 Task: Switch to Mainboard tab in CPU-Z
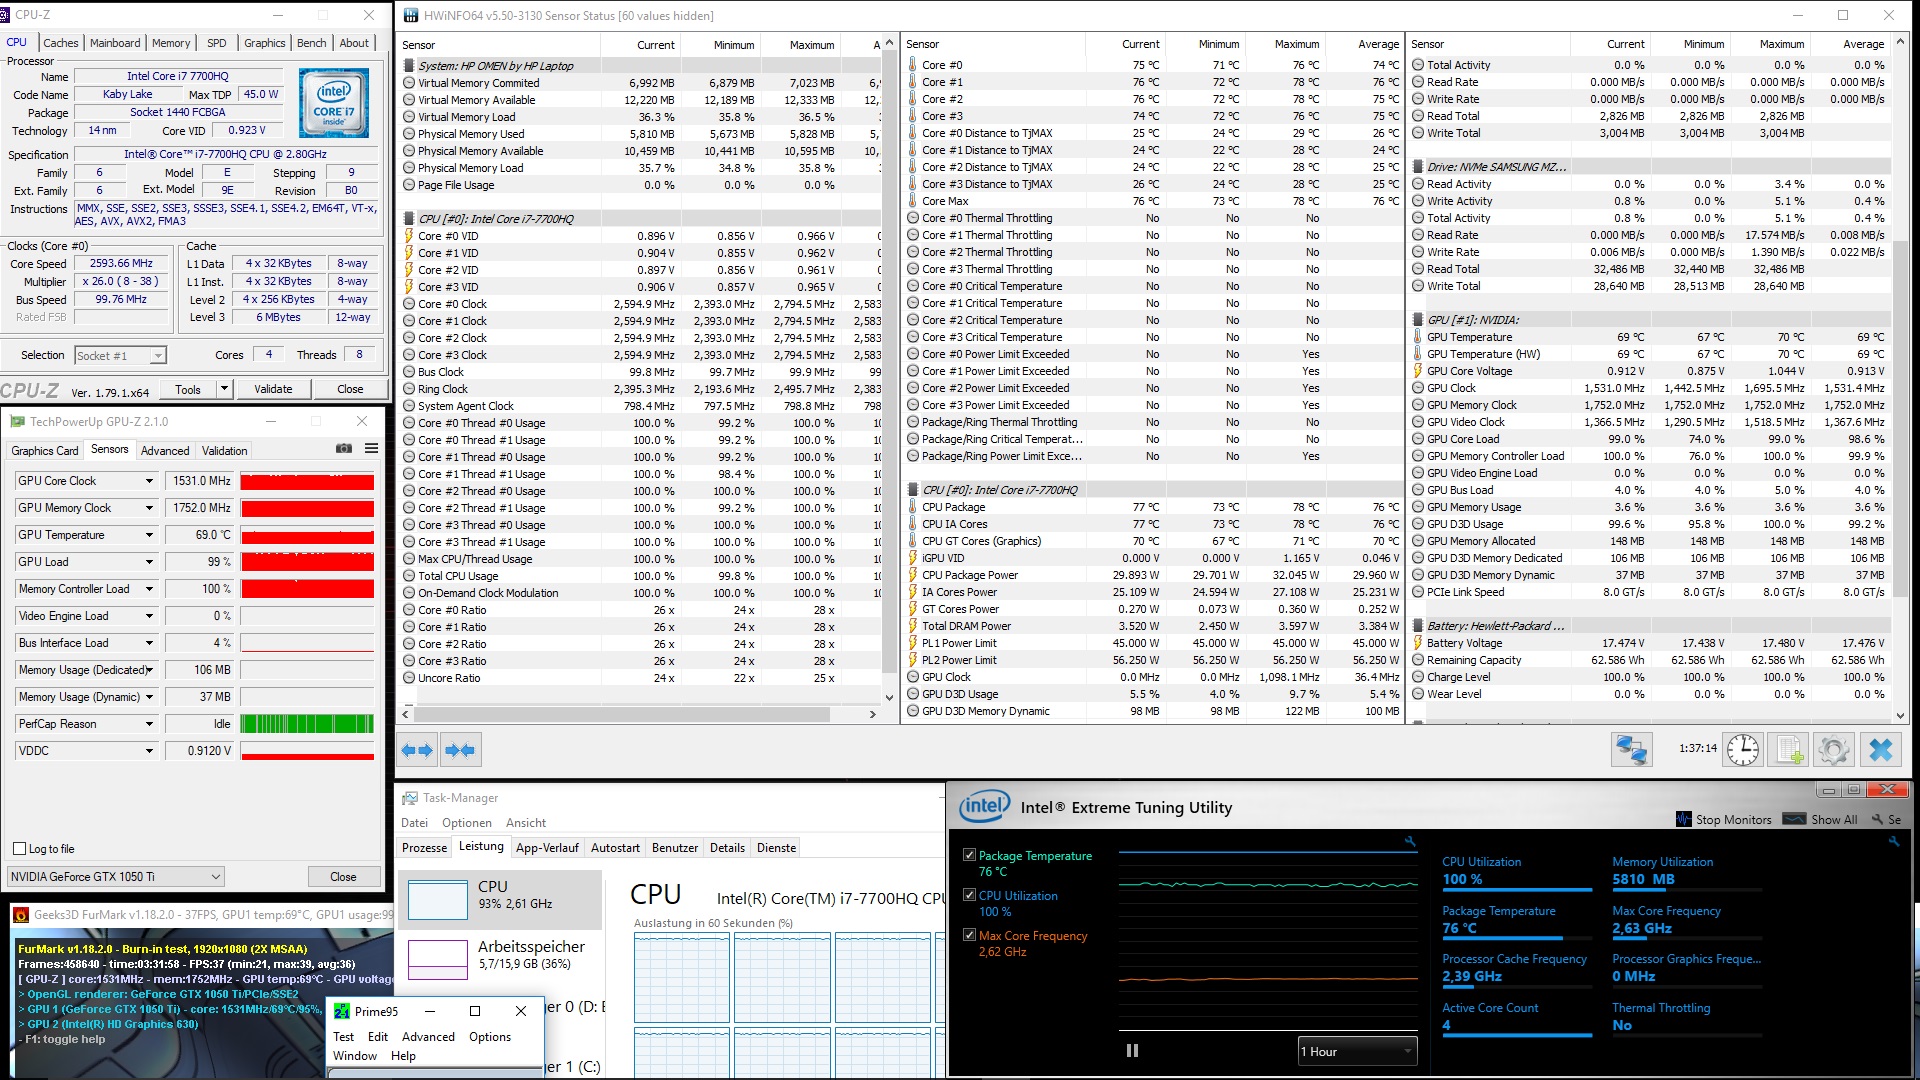115,43
